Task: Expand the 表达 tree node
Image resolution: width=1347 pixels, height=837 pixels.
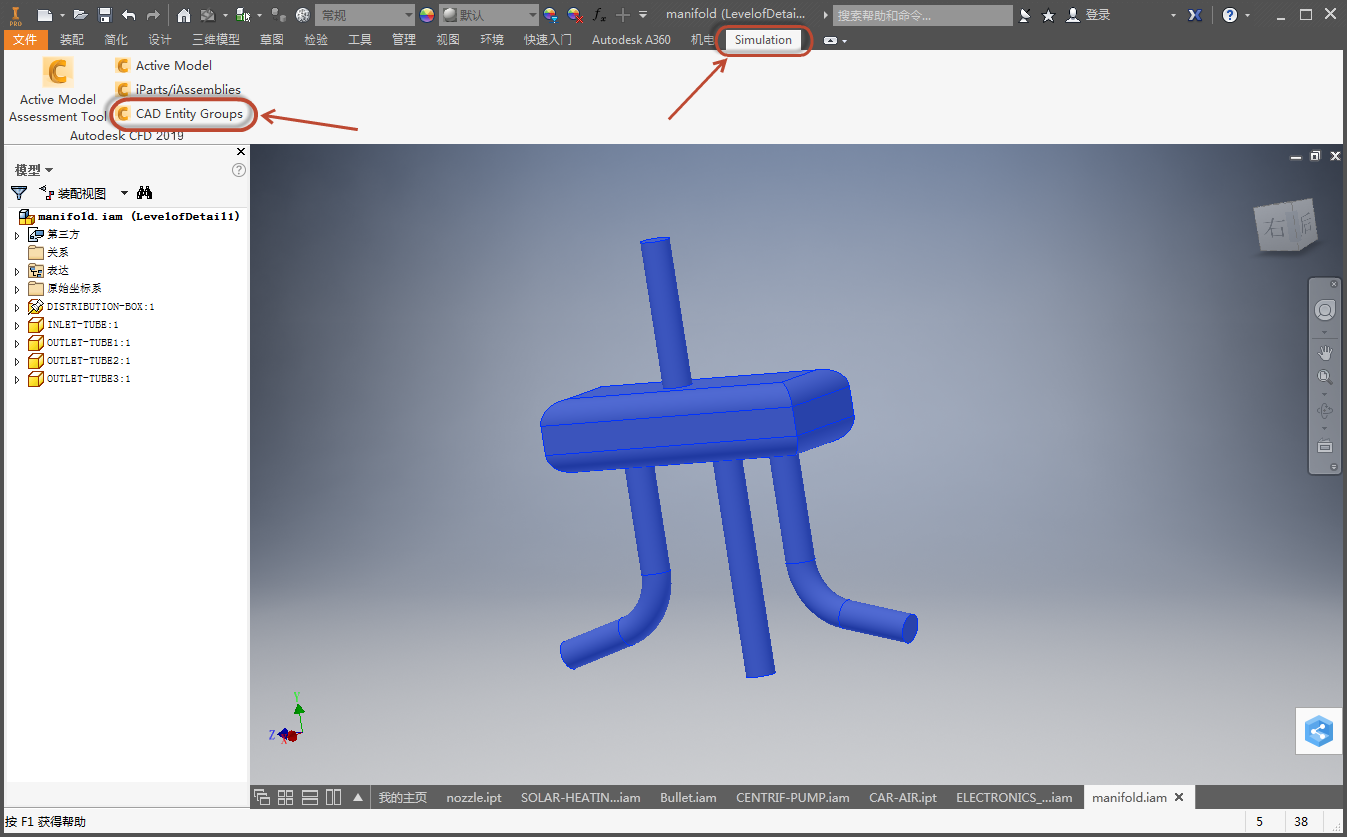Action: (16, 271)
